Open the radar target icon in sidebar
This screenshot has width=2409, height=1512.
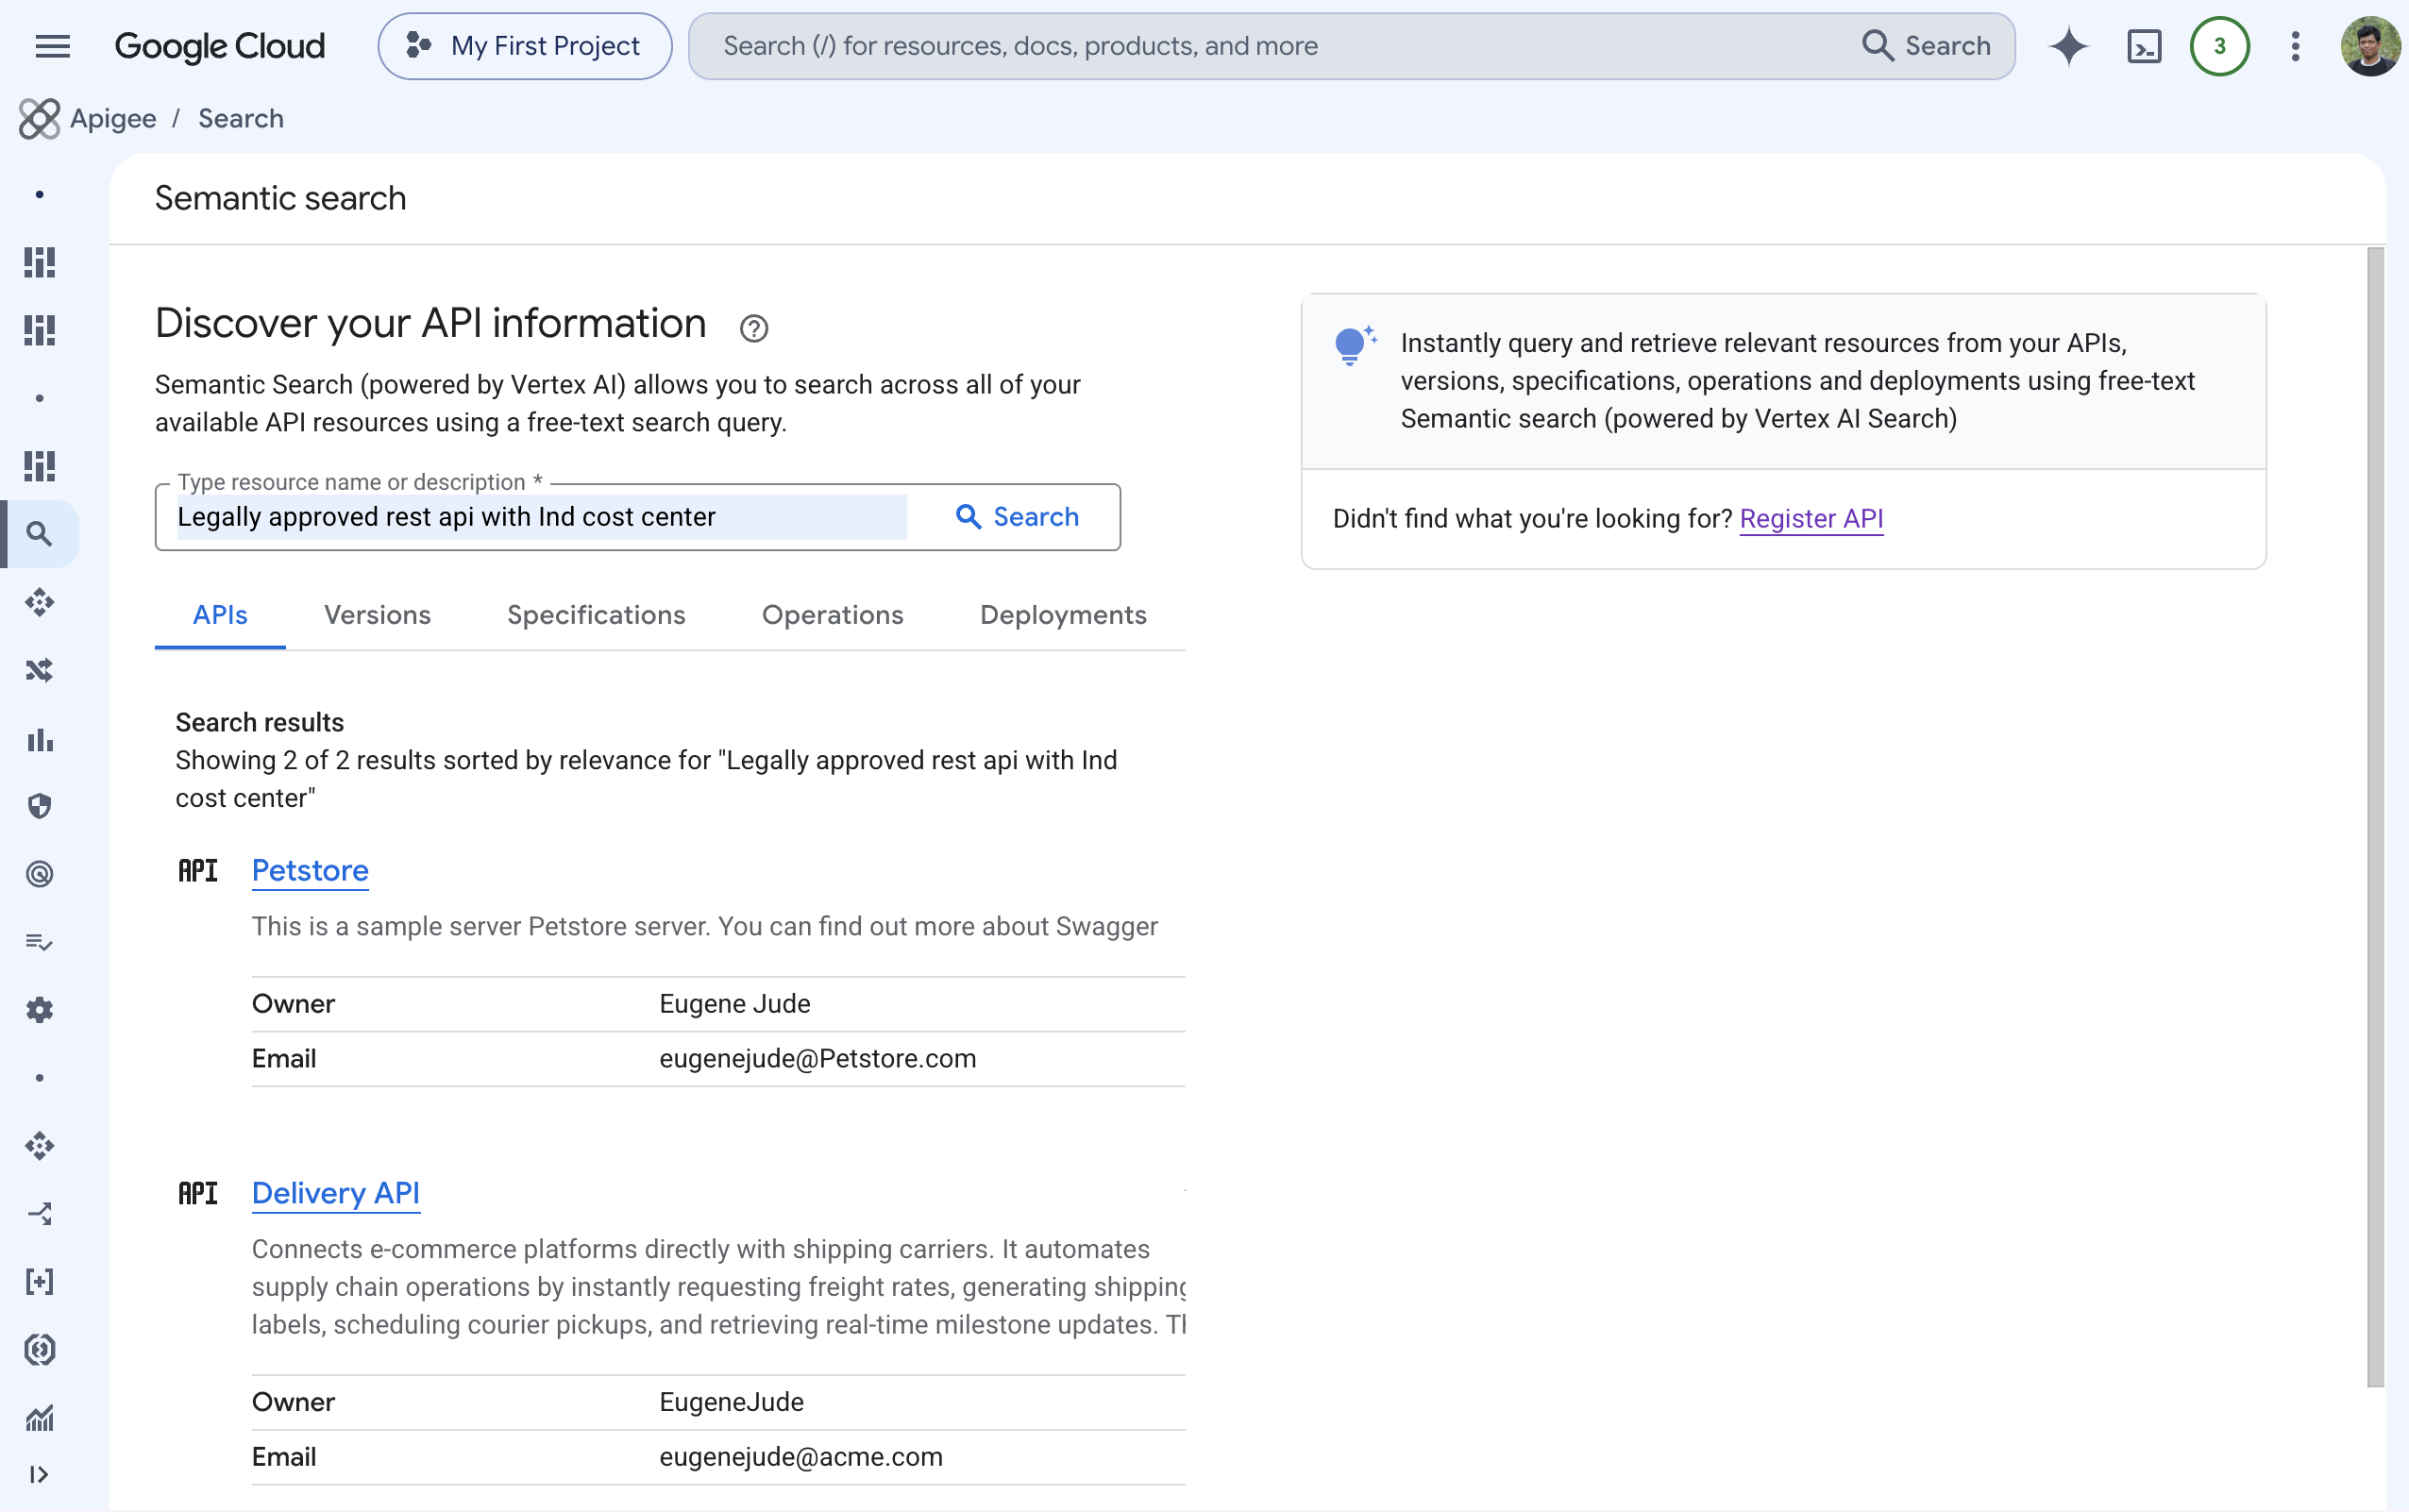coord(39,874)
